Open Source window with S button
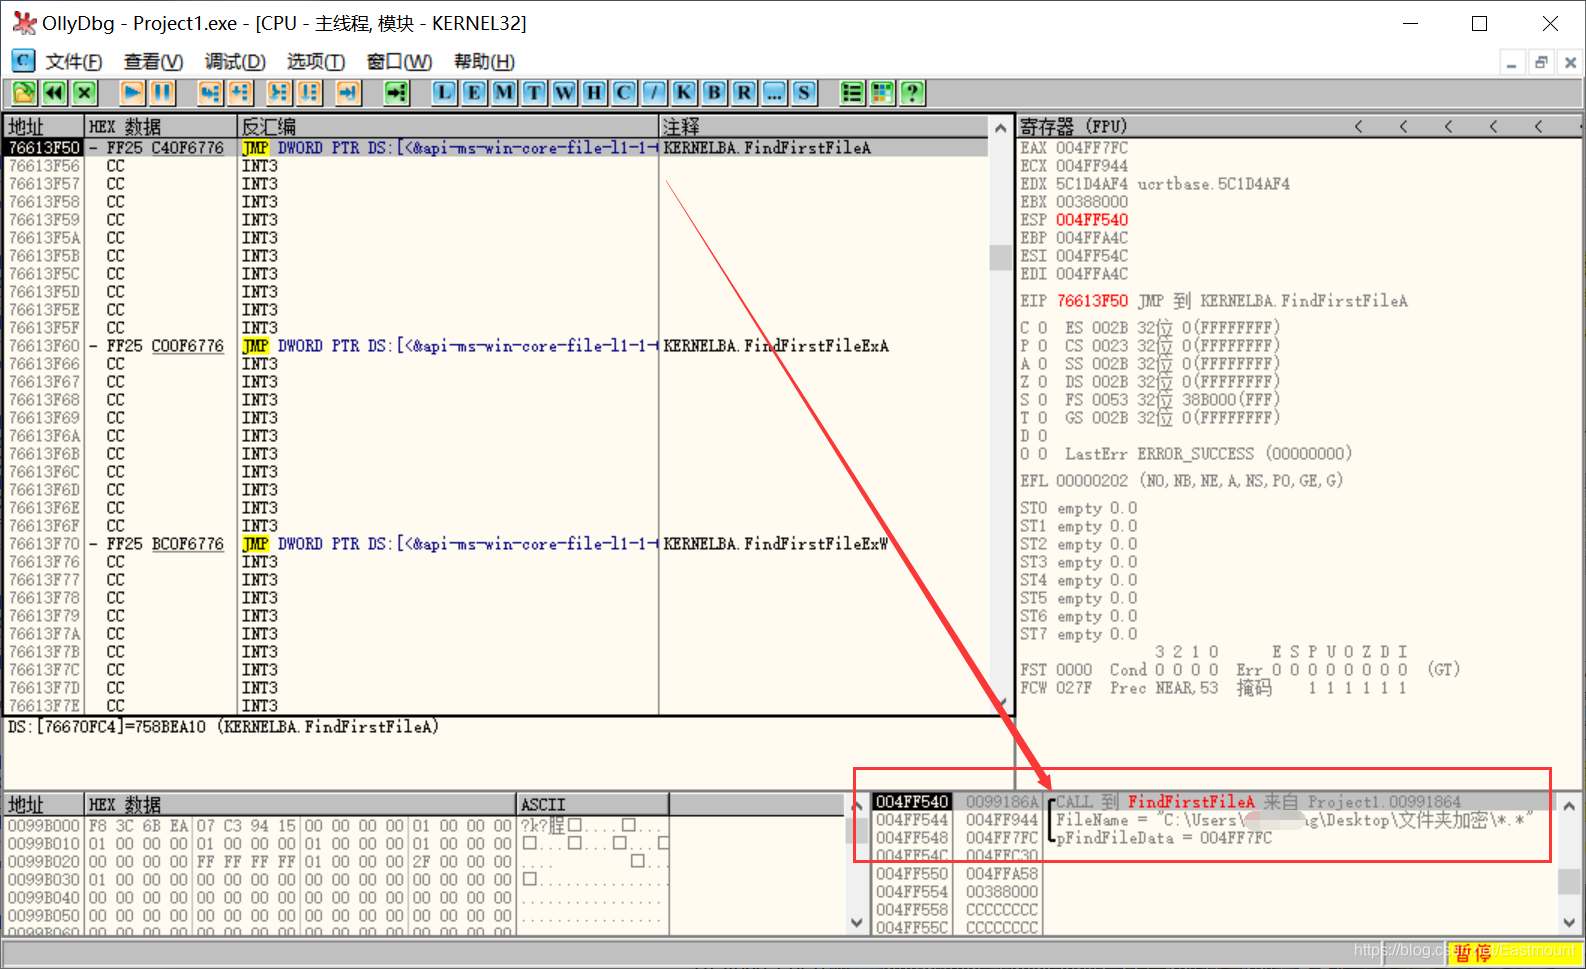 click(x=804, y=93)
